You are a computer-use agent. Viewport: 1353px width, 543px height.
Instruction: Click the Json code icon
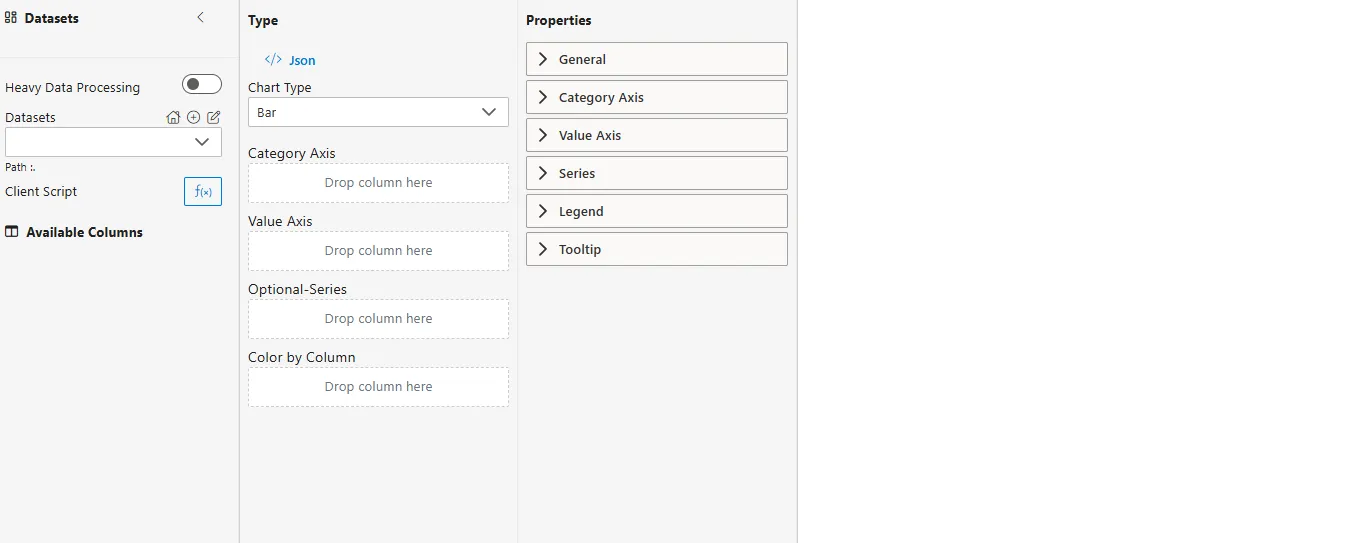tap(273, 60)
